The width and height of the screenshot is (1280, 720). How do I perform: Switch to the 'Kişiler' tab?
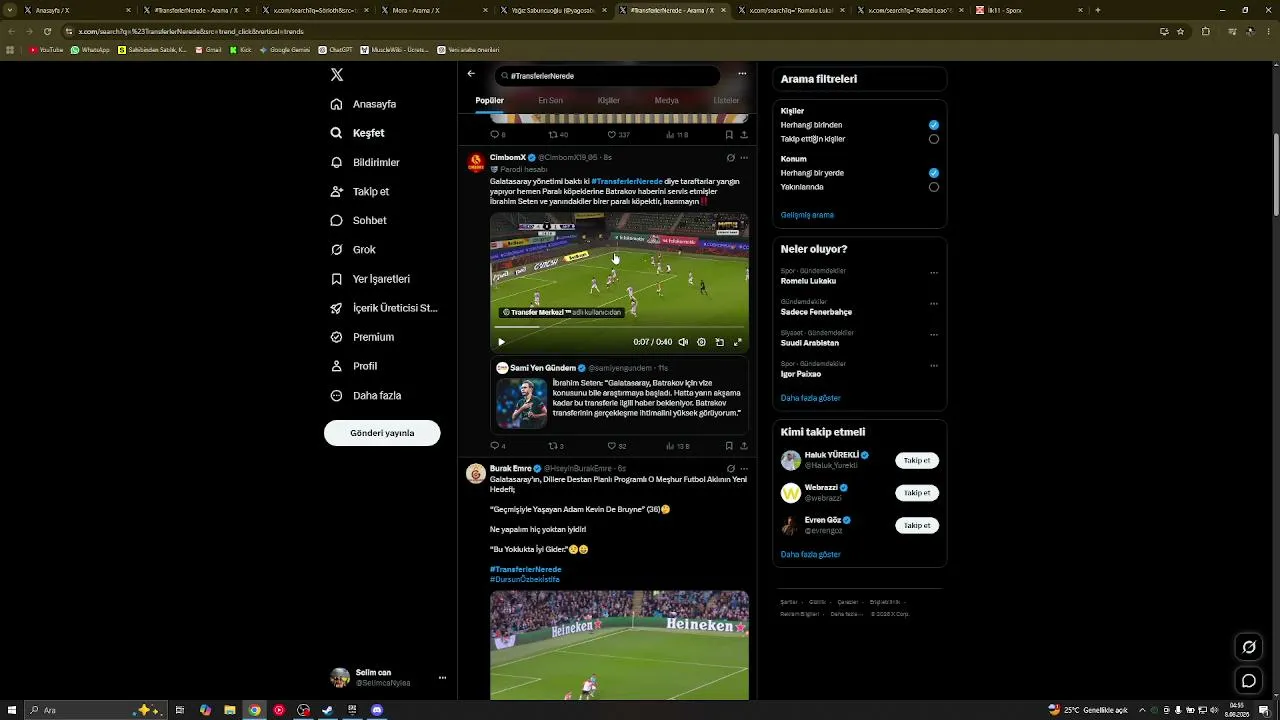pyautogui.click(x=609, y=100)
